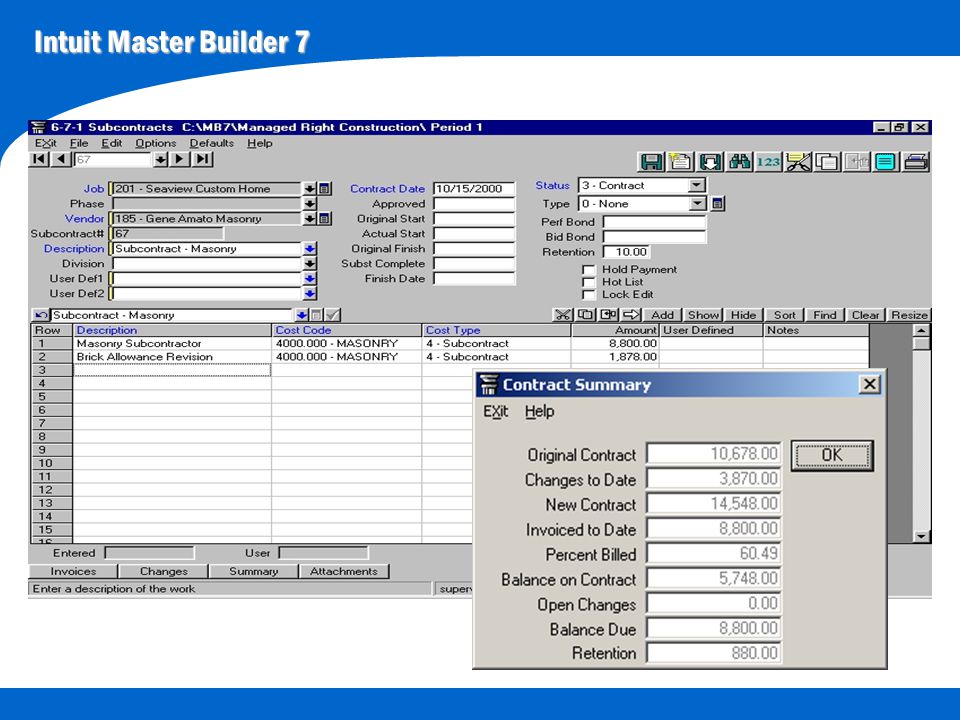The width and height of the screenshot is (960, 720).
Task: Click OK in Contract Summary dialog
Action: pos(832,456)
